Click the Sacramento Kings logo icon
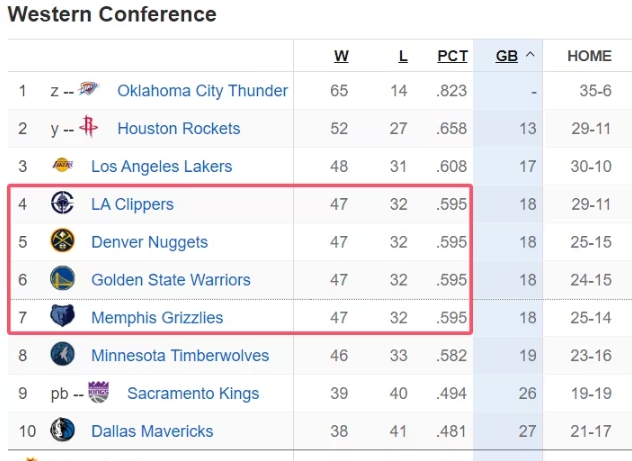Viewport: 632px width, 461px height. click(x=99, y=393)
